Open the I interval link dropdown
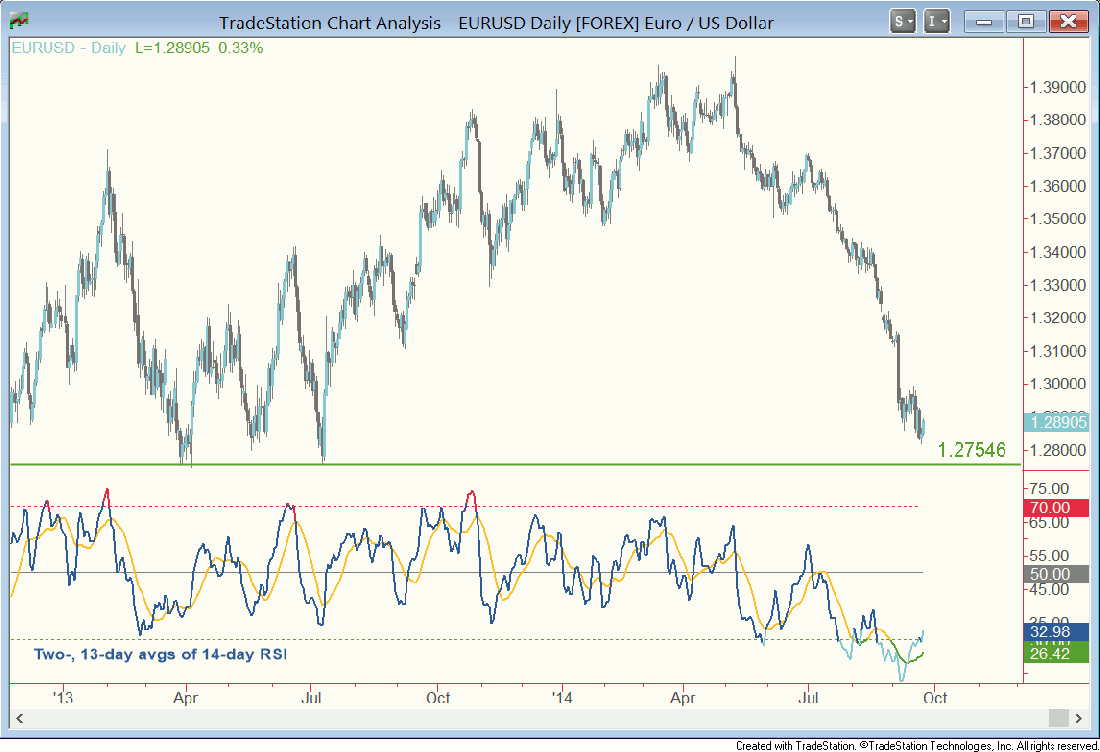The height and width of the screenshot is (752, 1100). click(x=937, y=21)
